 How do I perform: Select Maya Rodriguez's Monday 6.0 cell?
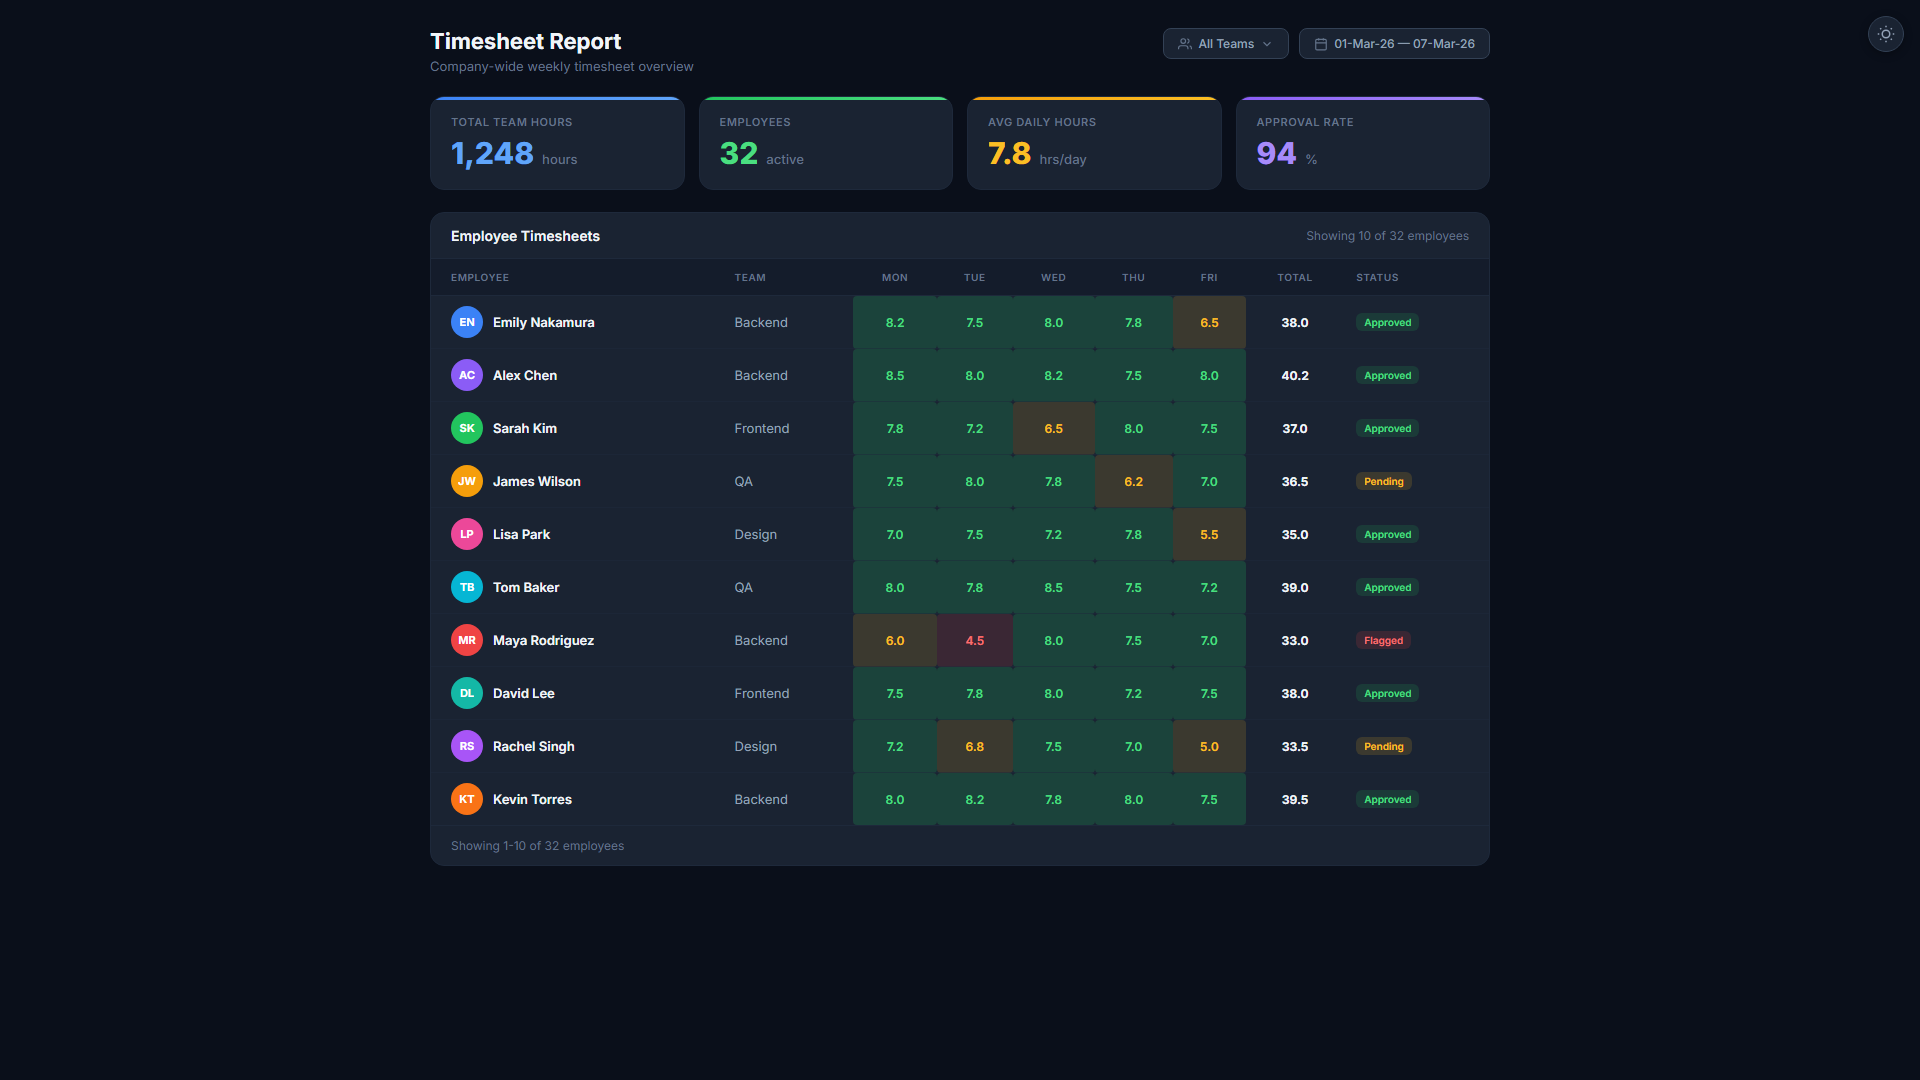pyautogui.click(x=895, y=640)
